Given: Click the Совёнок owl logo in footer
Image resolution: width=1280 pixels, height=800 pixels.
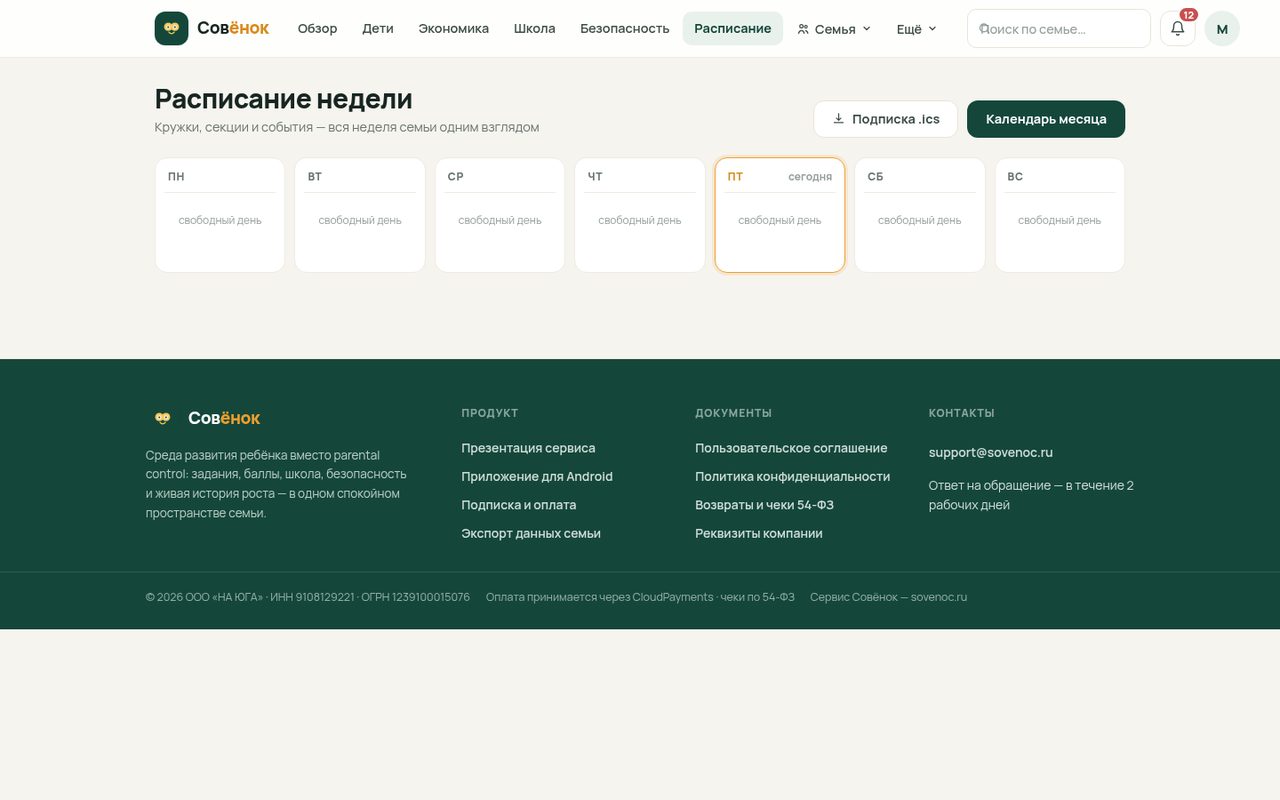Looking at the screenshot, I should (x=203, y=418).
